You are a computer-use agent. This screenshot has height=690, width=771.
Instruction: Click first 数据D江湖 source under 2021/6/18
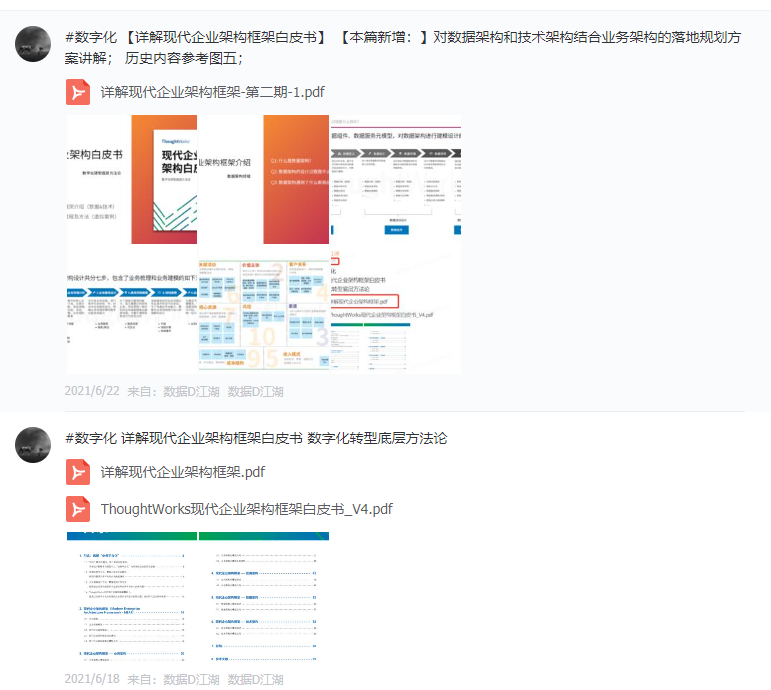(x=191, y=679)
